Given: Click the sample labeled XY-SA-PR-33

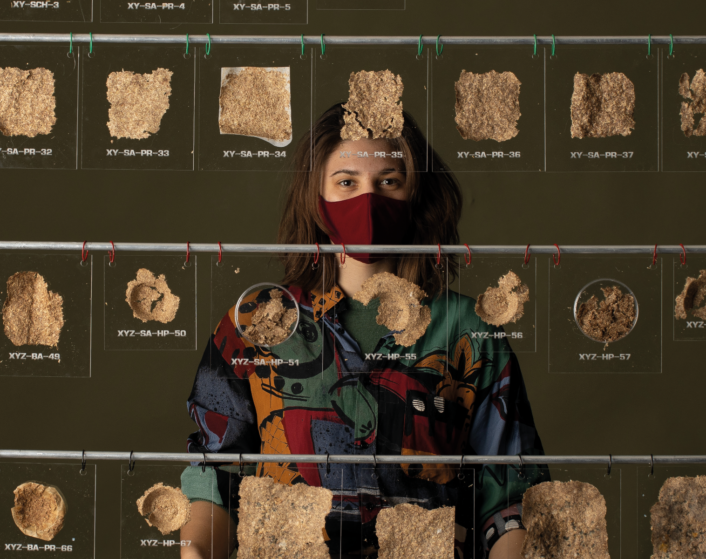Looking at the screenshot, I should pyautogui.click(x=137, y=103).
